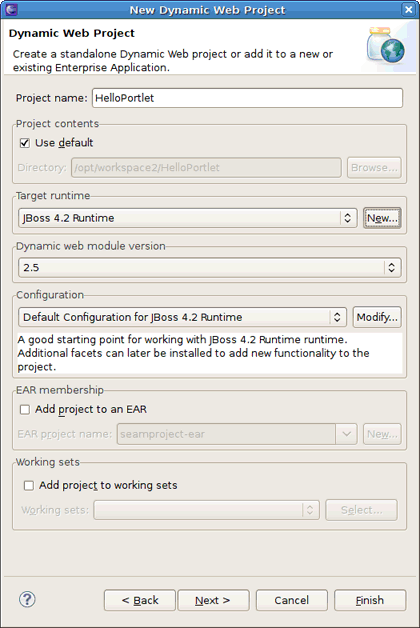Click the EAR project name dropdown arrow
The width and height of the screenshot is (420, 628).
click(x=346, y=434)
